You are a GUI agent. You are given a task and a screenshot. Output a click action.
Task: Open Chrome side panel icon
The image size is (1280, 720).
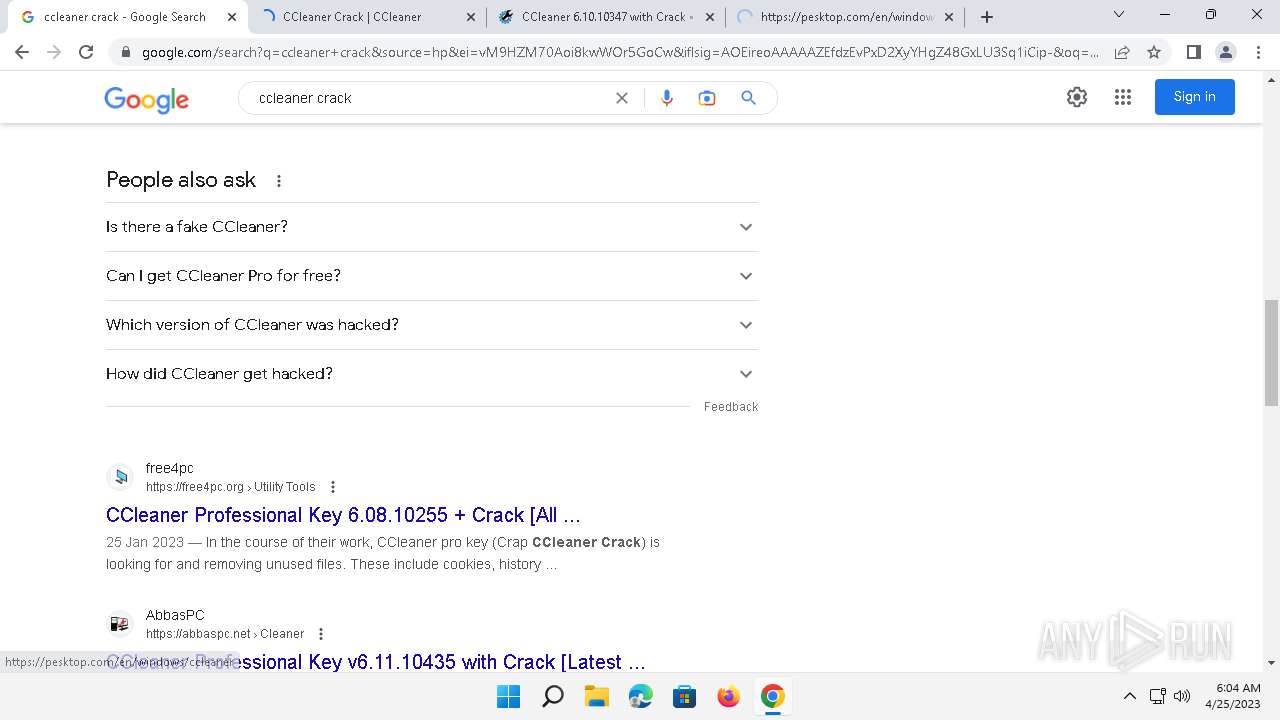click(x=1193, y=52)
